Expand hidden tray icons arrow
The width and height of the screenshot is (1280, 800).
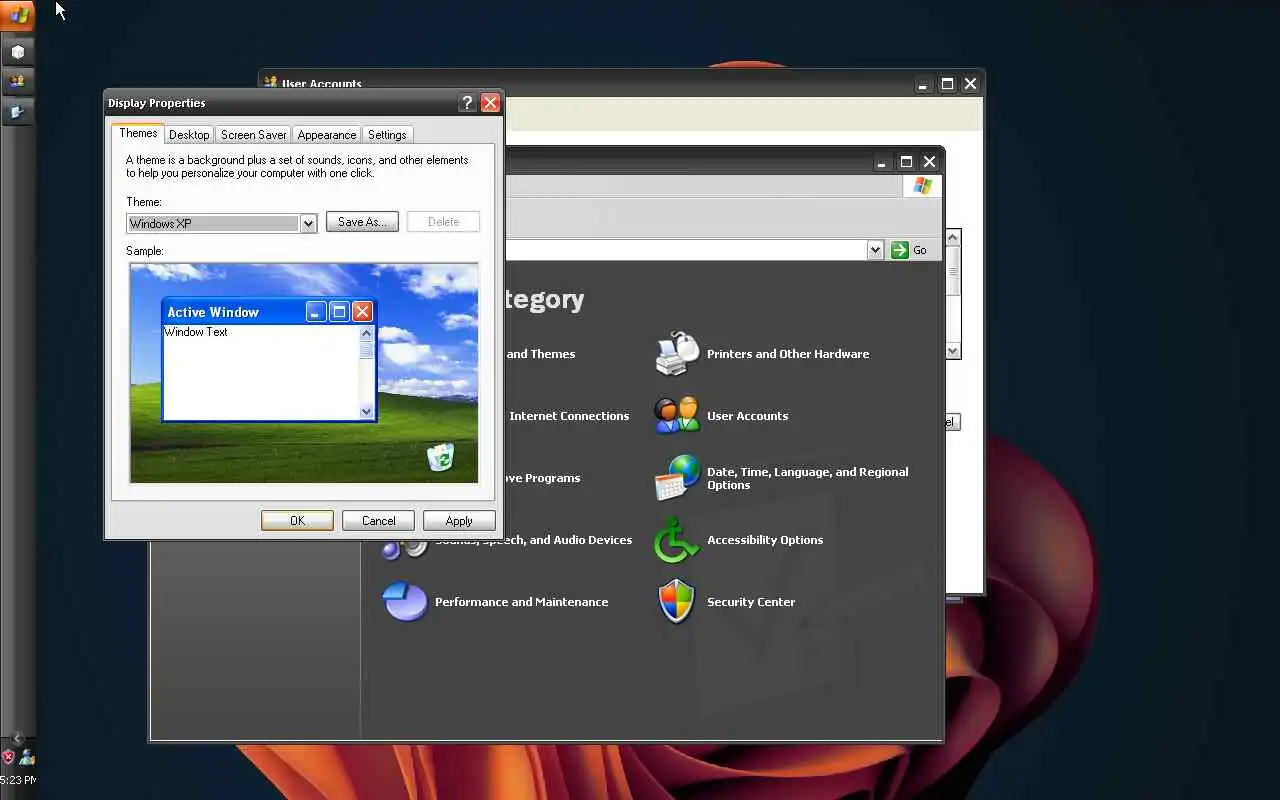tap(17, 739)
